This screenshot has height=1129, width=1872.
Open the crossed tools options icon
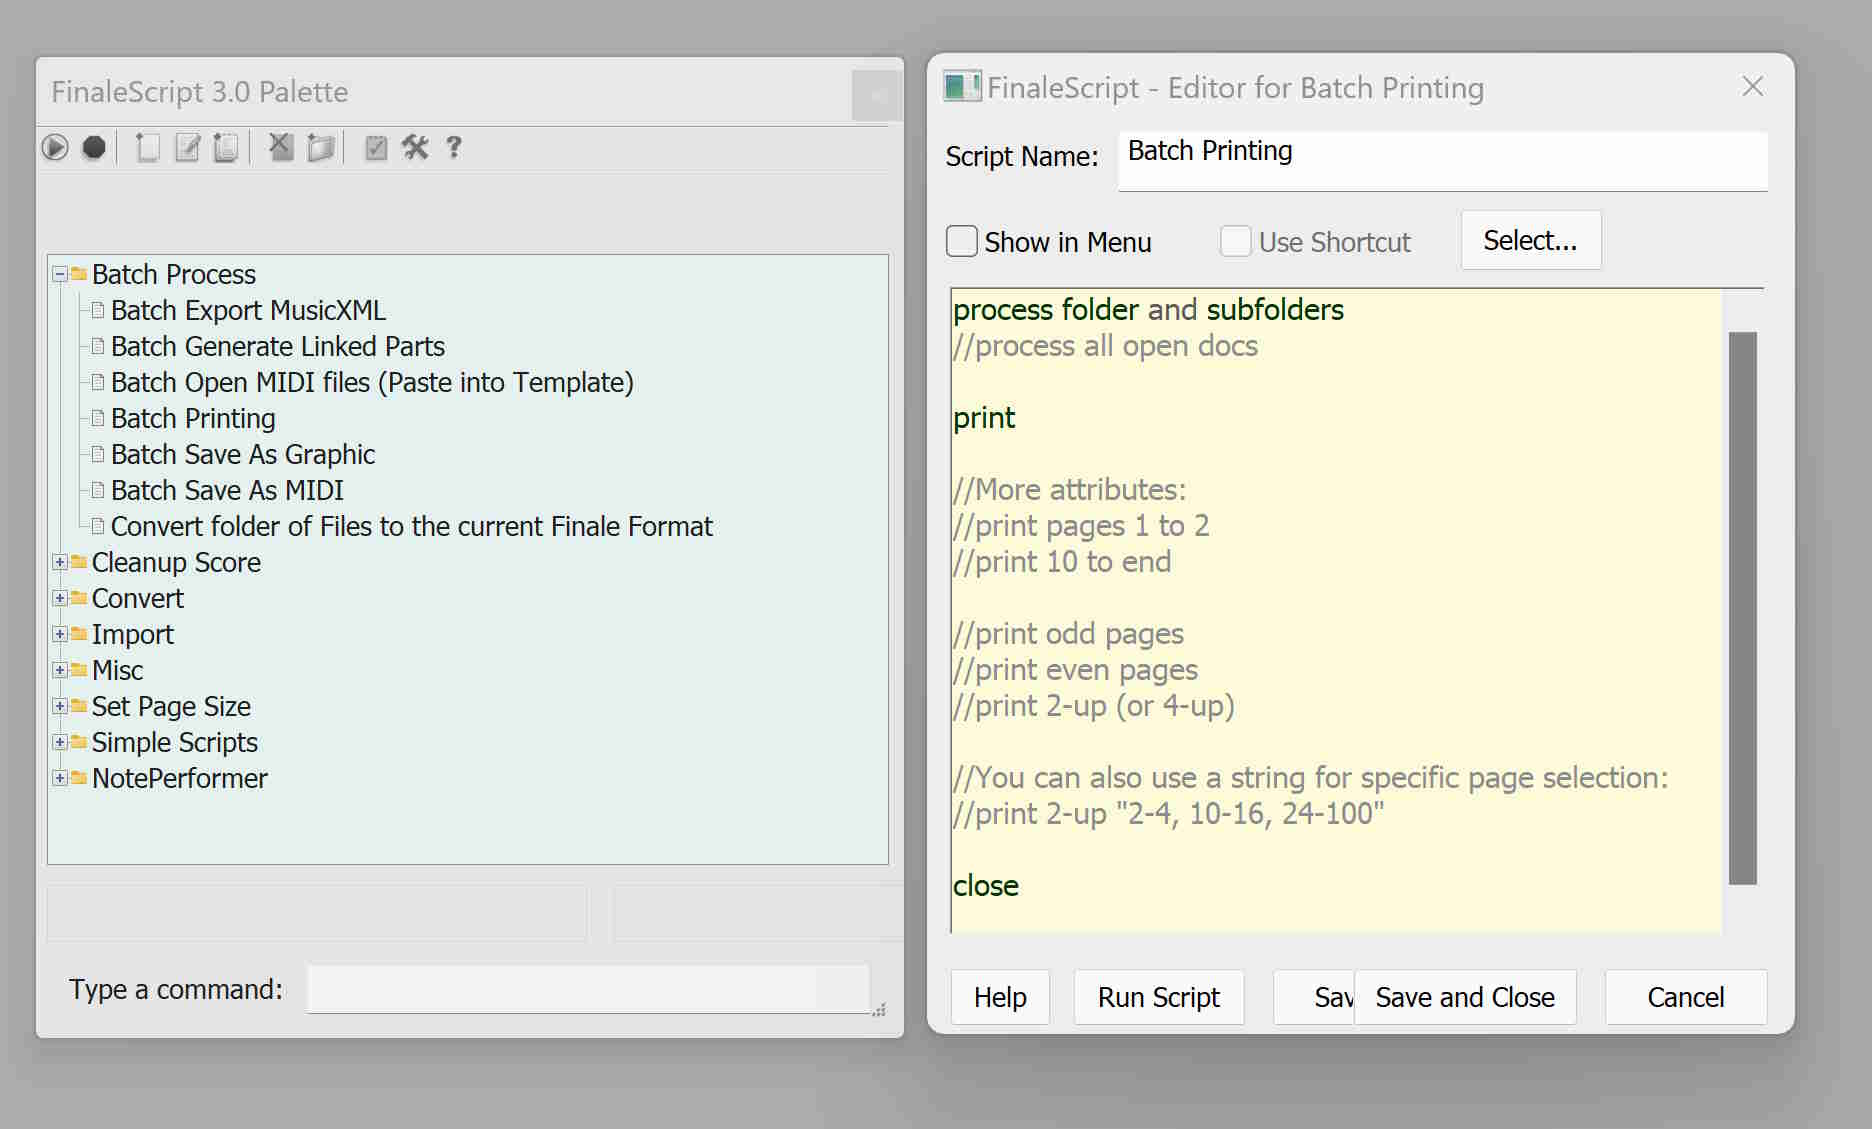pyautogui.click(x=415, y=148)
